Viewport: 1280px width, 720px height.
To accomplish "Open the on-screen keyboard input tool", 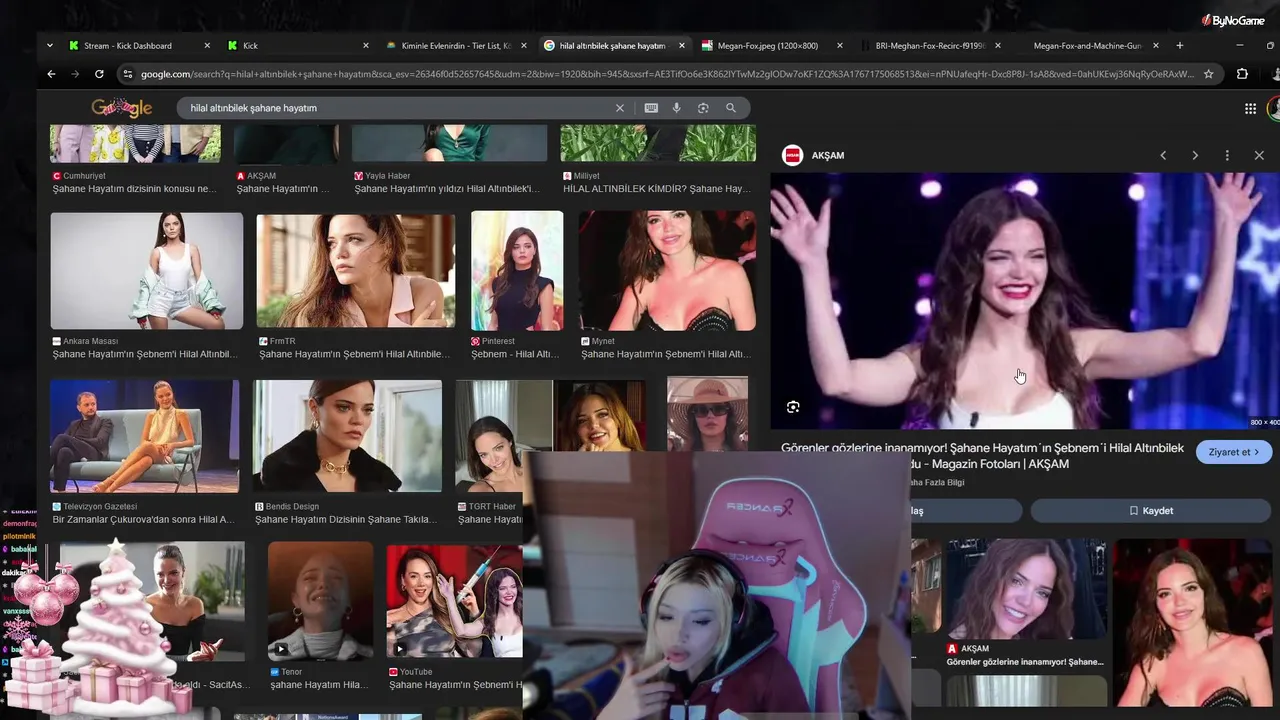I will click(x=651, y=108).
